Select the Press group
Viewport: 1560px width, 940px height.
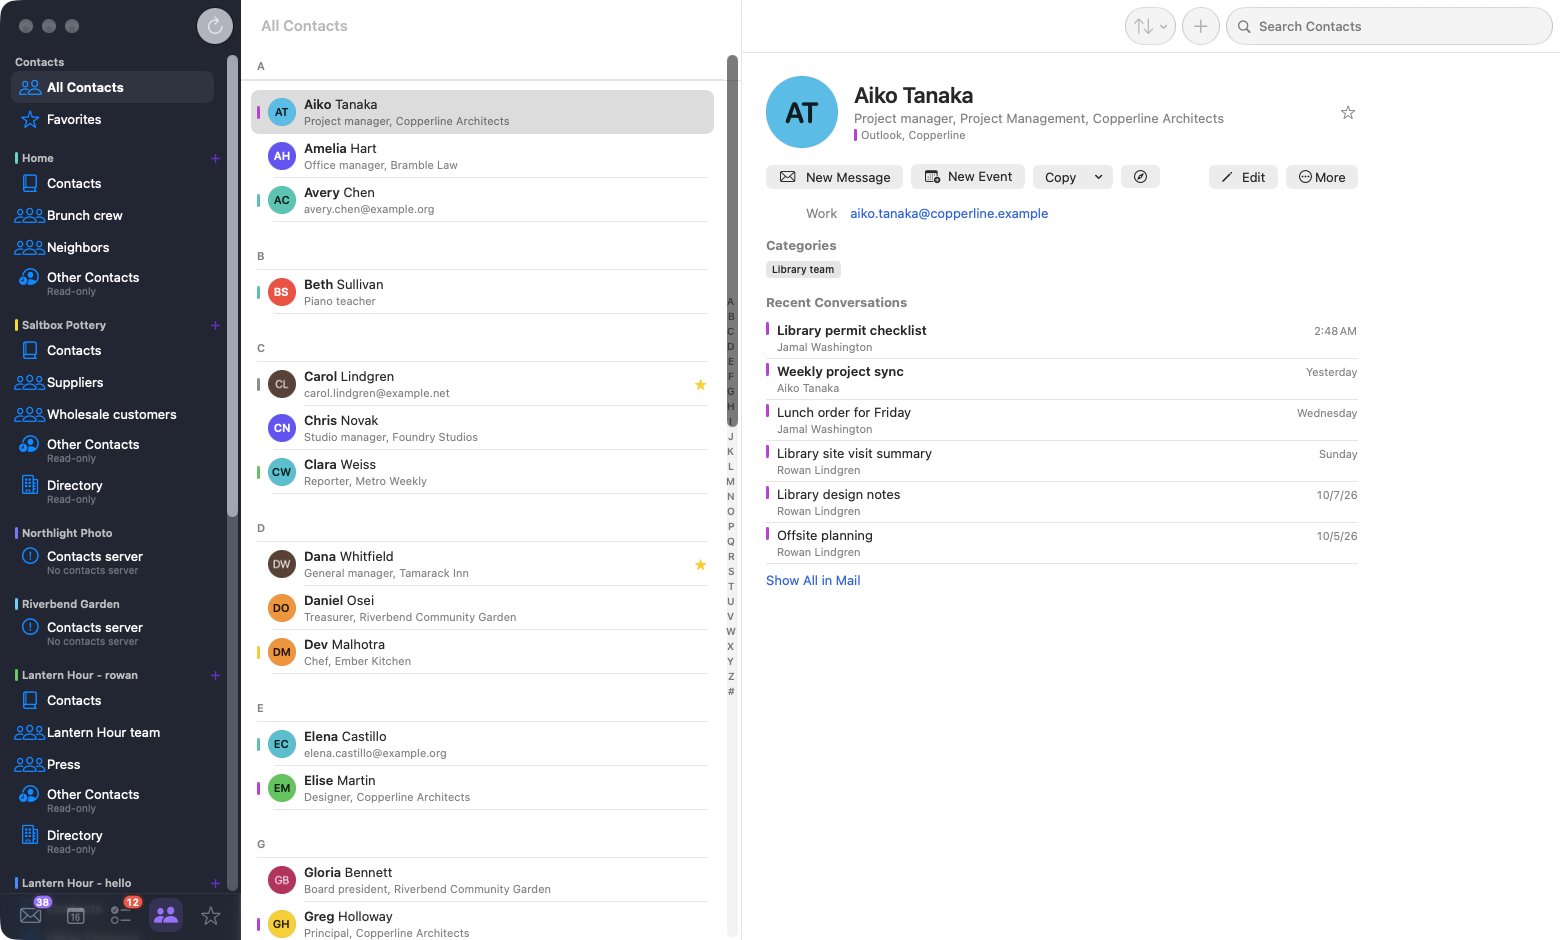coord(112,764)
